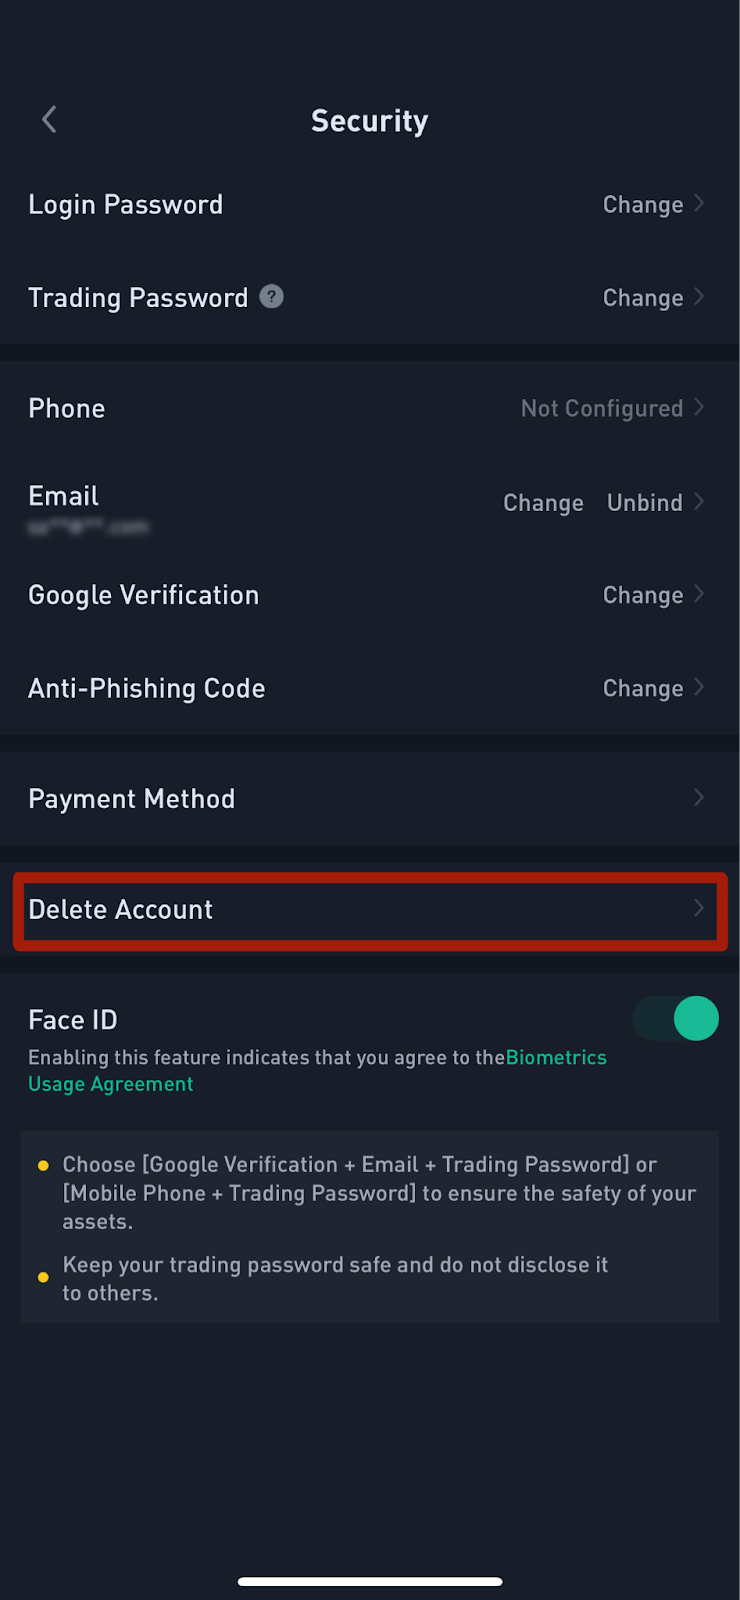Viewport: 740px width, 1600px height.
Task: Go back using the left arrow icon
Action: pyautogui.click(x=49, y=120)
